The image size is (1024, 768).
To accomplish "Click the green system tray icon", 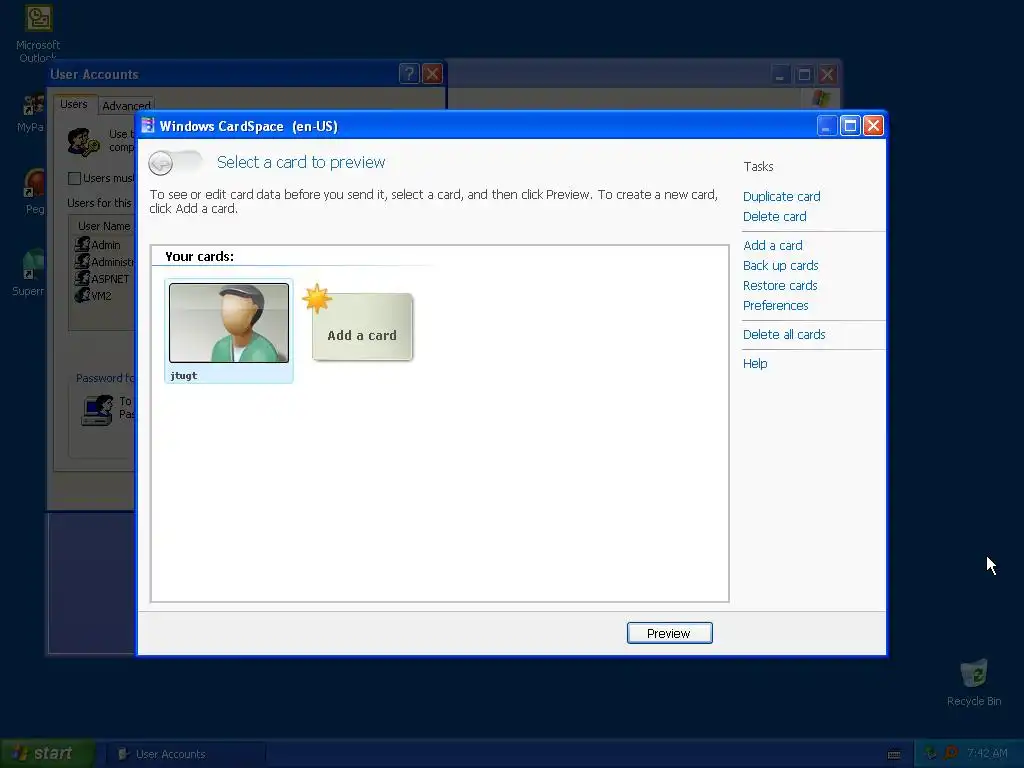I will tap(931, 753).
